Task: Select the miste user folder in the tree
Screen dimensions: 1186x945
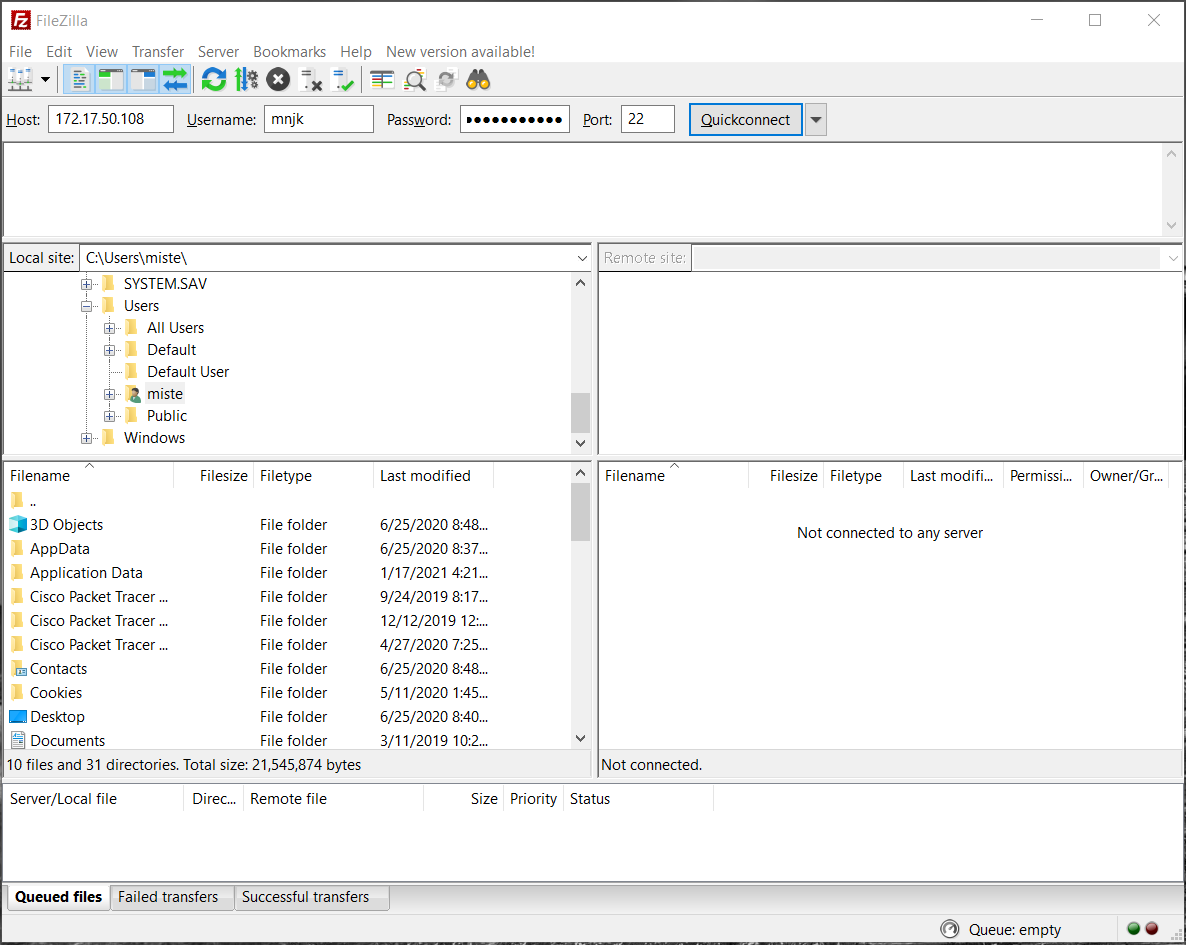Action: pyautogui.click(x=165, y=393)
